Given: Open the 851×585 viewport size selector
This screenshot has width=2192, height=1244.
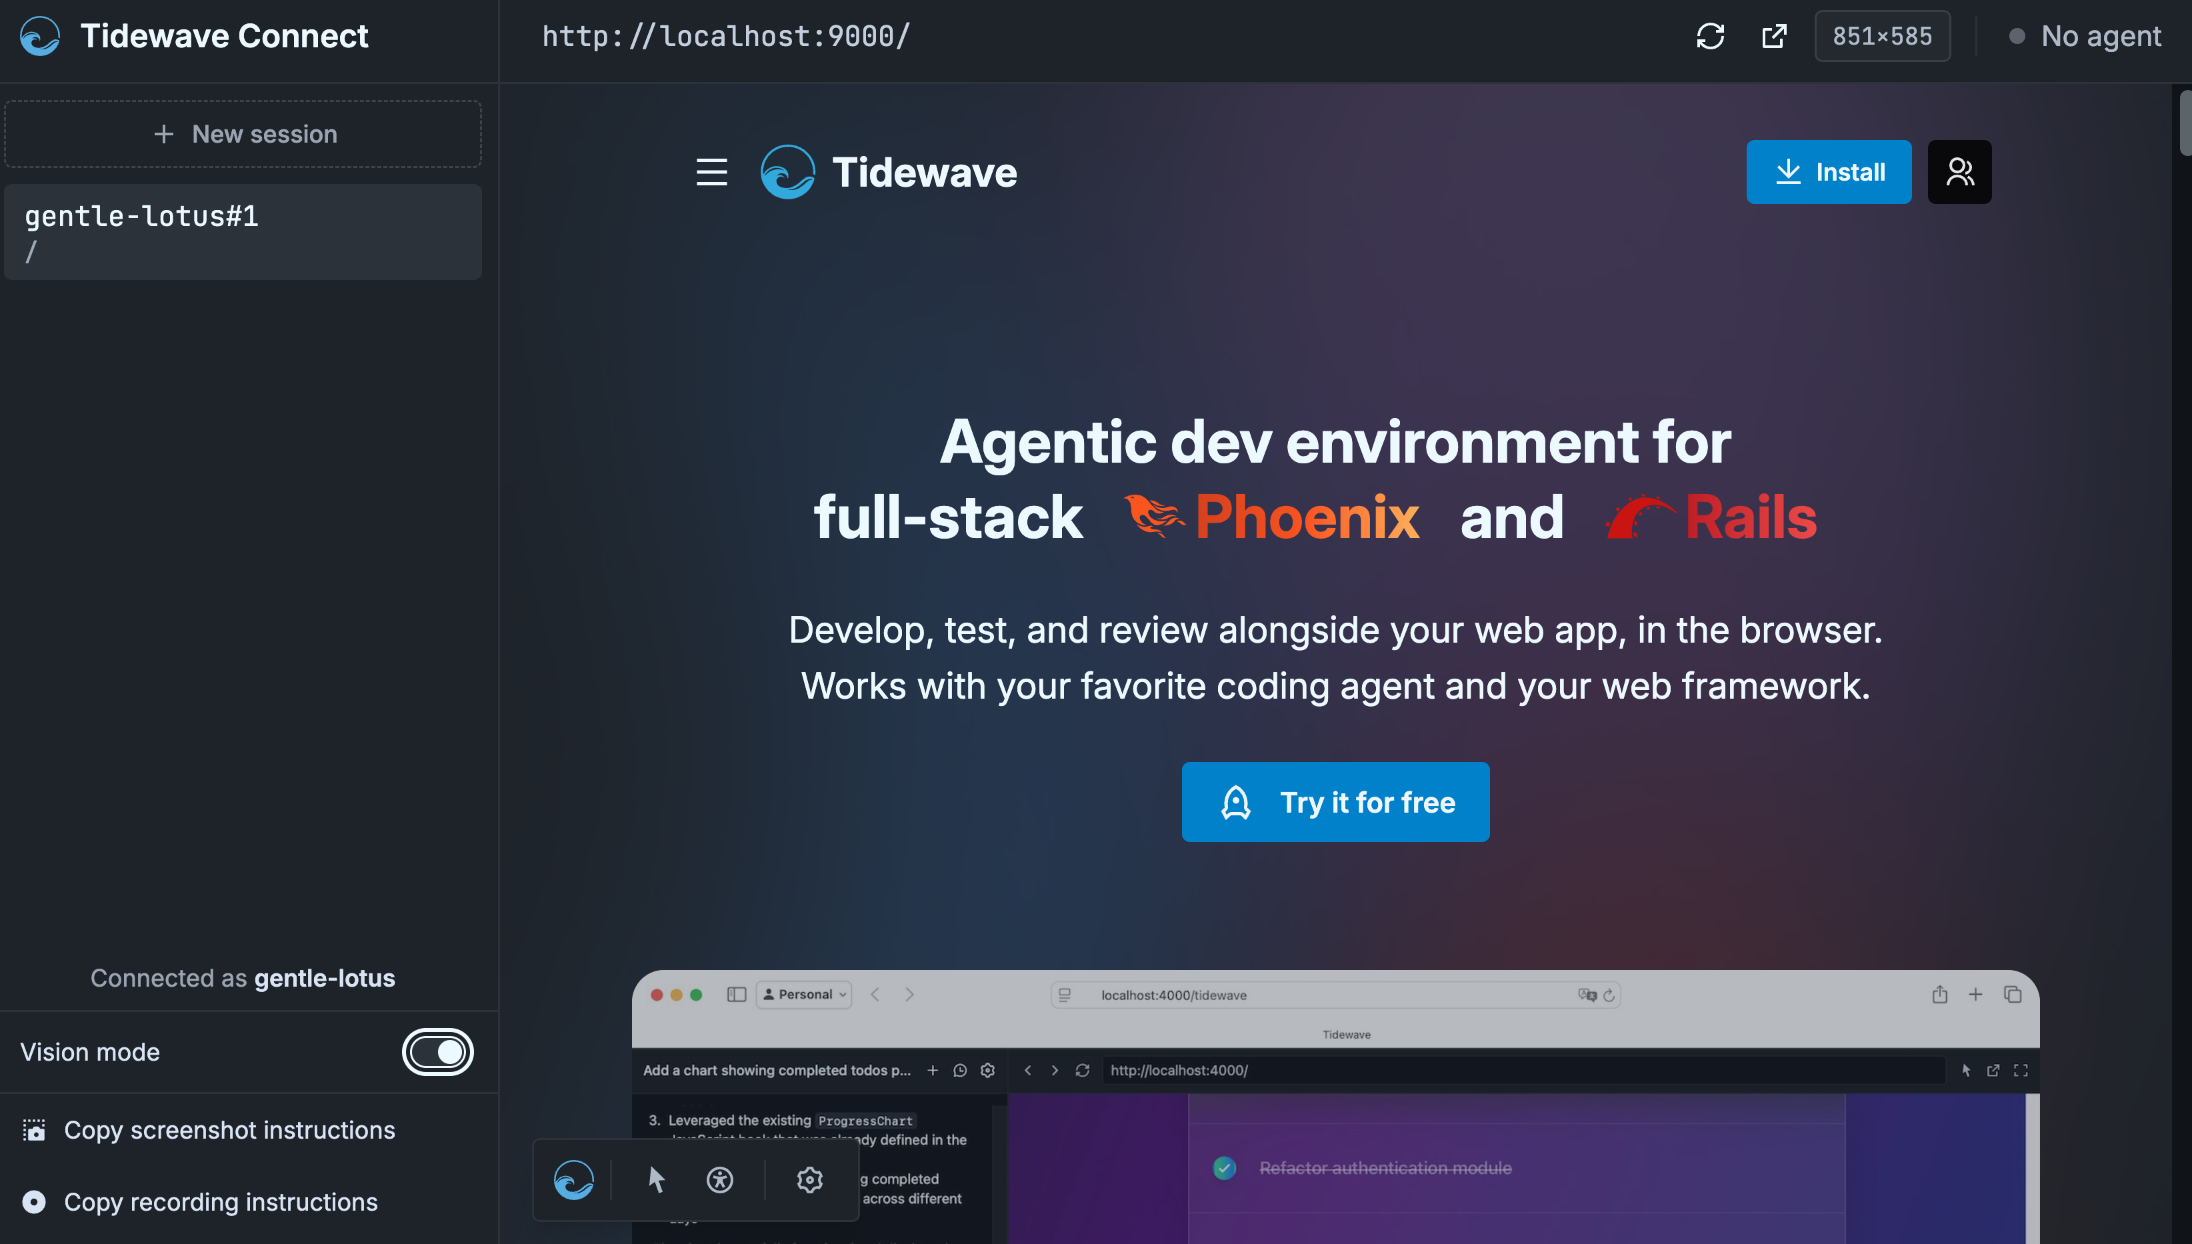Looking at the screenshot, I should (1882, 36).
